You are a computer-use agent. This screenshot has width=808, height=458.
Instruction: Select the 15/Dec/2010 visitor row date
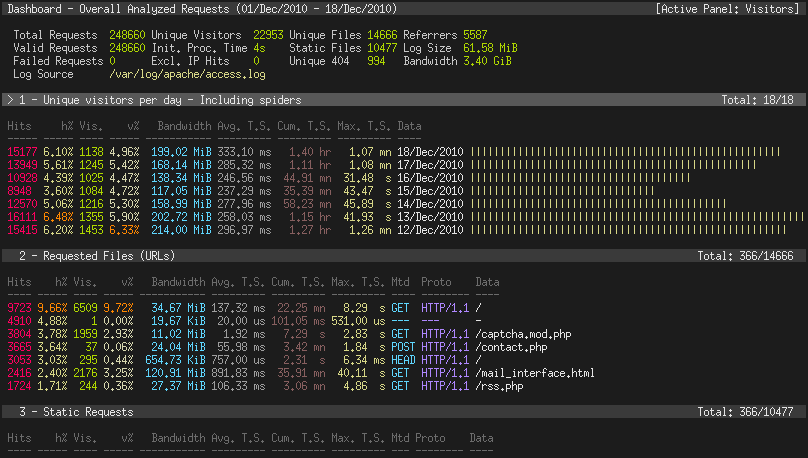pos(430,191)
